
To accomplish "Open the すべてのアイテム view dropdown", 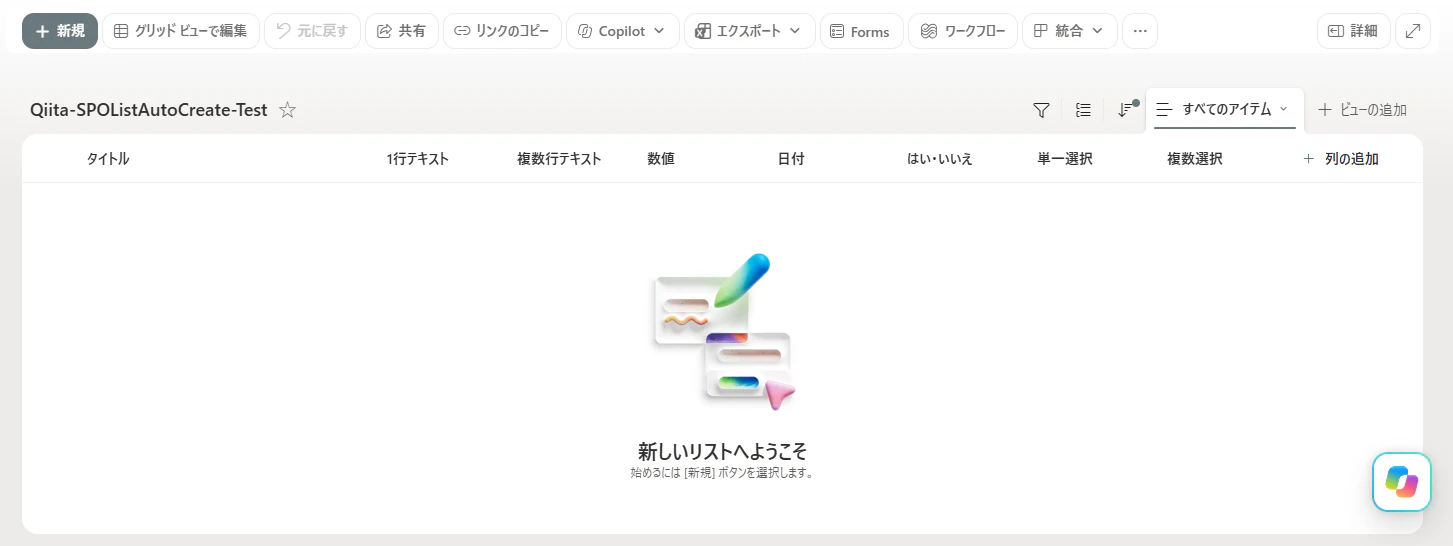I will coord(1225,109).
